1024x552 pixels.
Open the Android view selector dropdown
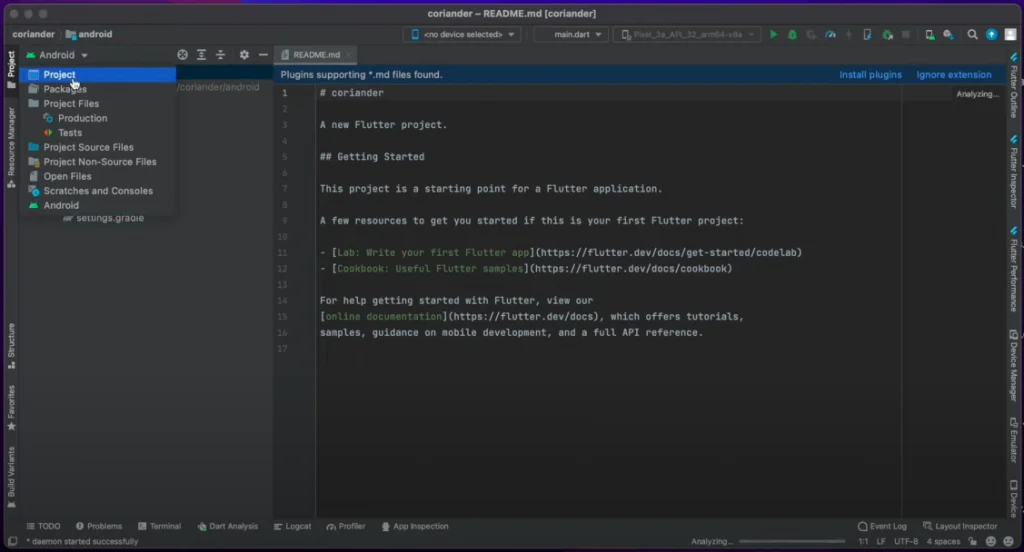pyautogui.click(x=57, y=55)
